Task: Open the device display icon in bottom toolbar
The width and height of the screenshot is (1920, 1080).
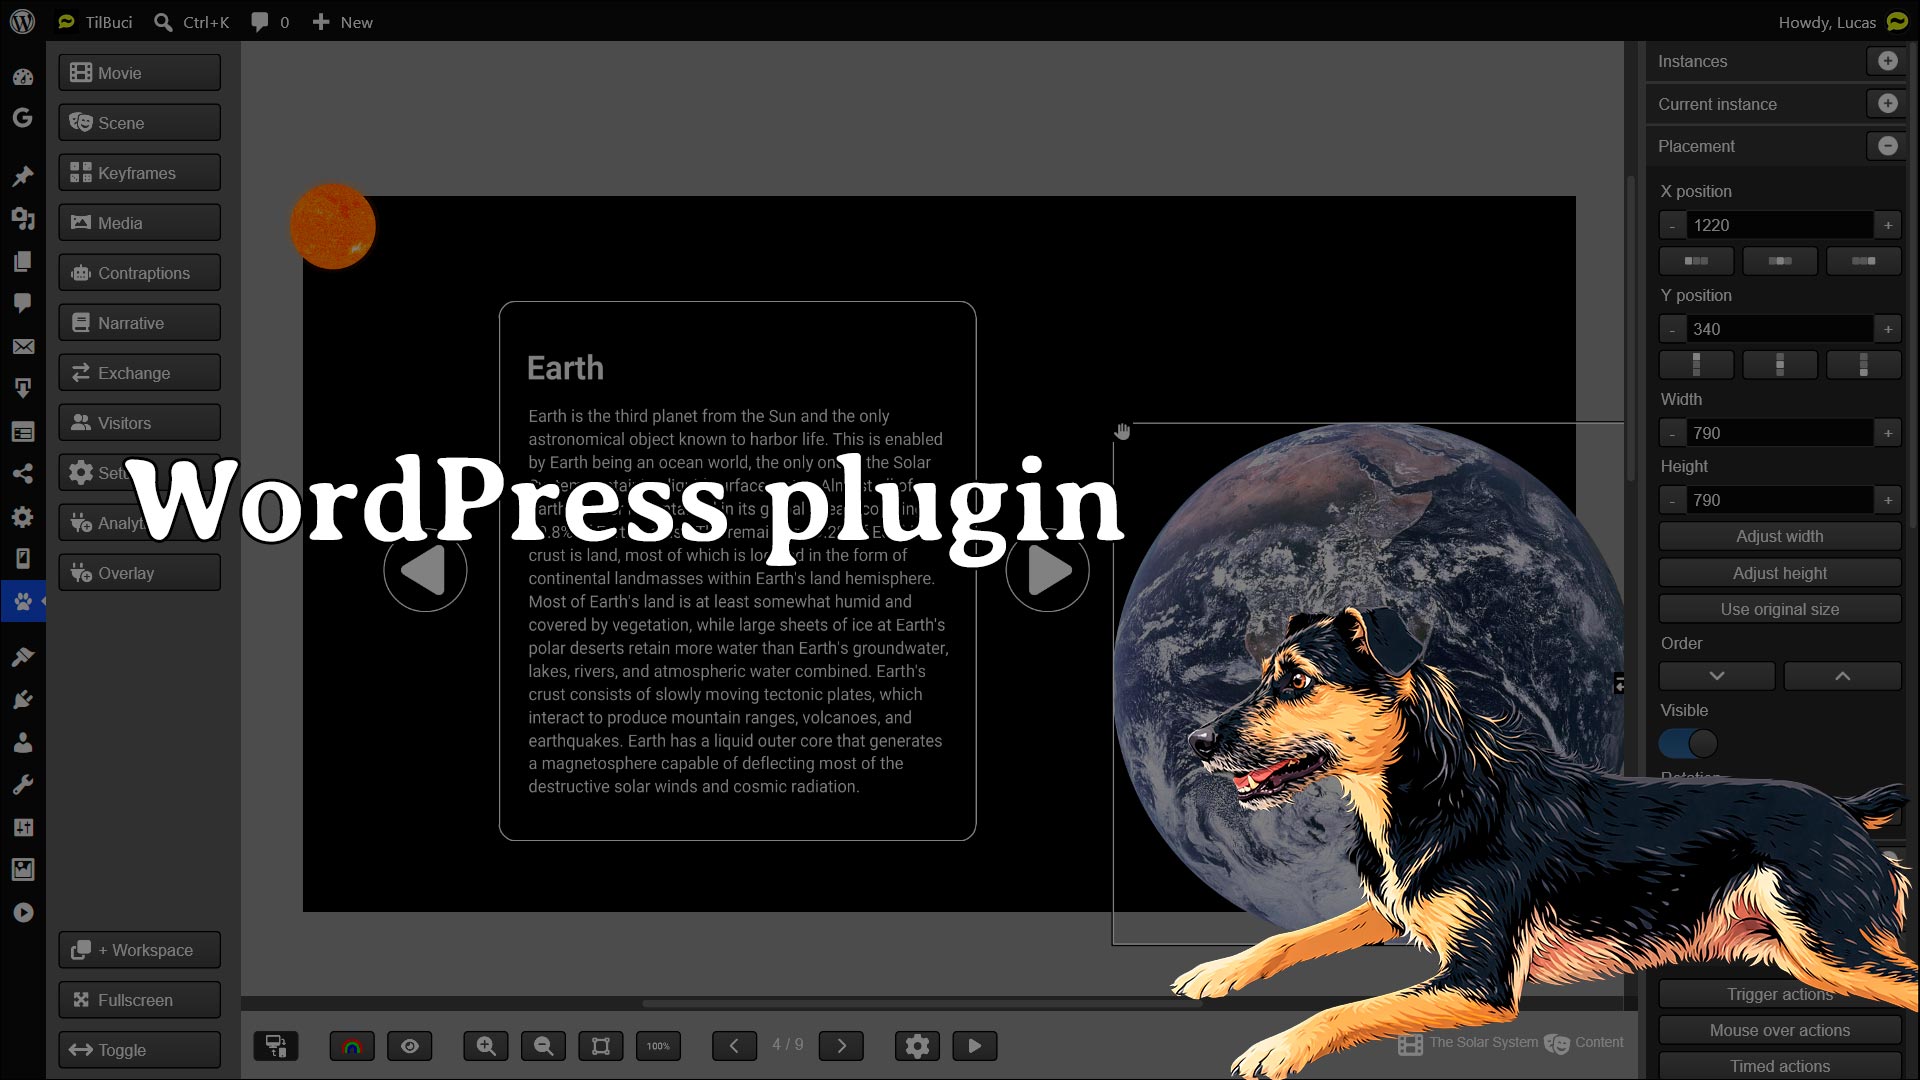Action: click(276, 1046)
